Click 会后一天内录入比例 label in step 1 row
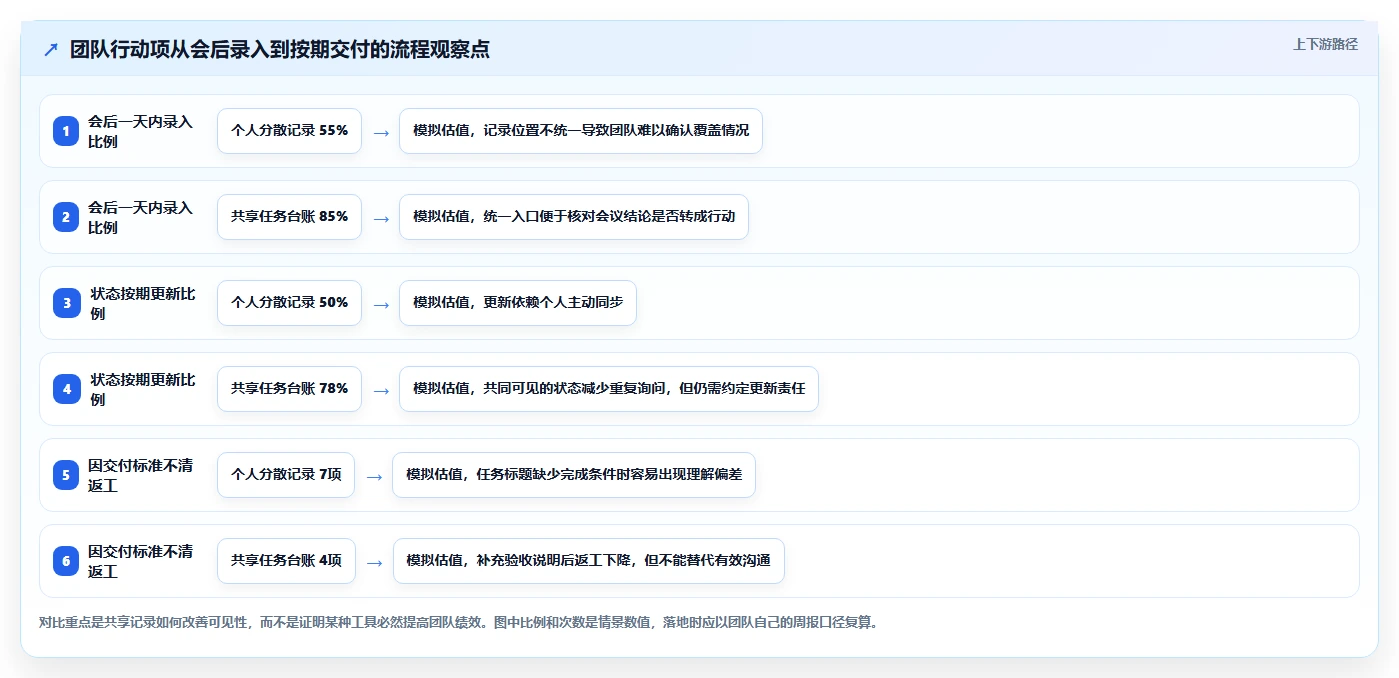The height and width of the screenshot is (678, 1399). coord(141,131)
